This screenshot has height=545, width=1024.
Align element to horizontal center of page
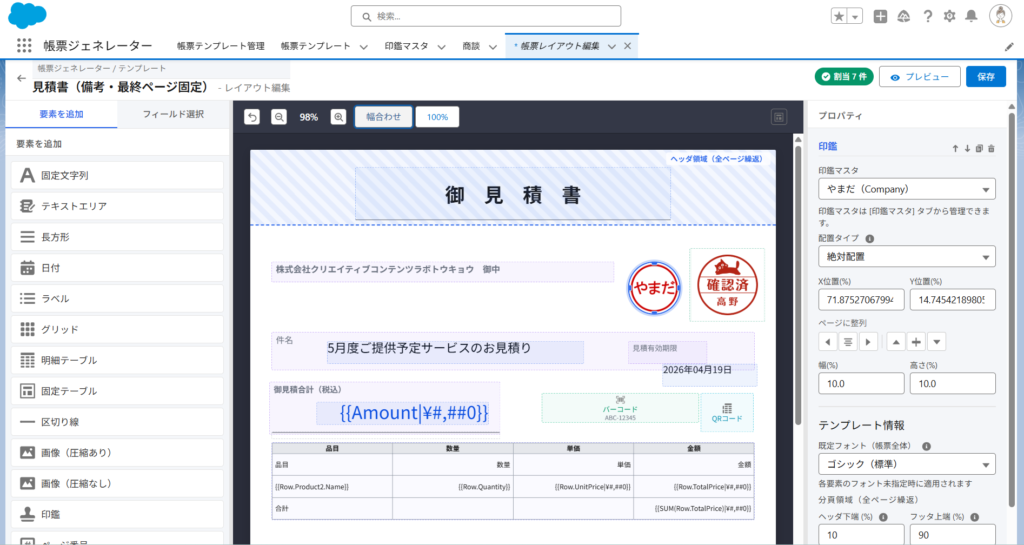tap(848, 342)
